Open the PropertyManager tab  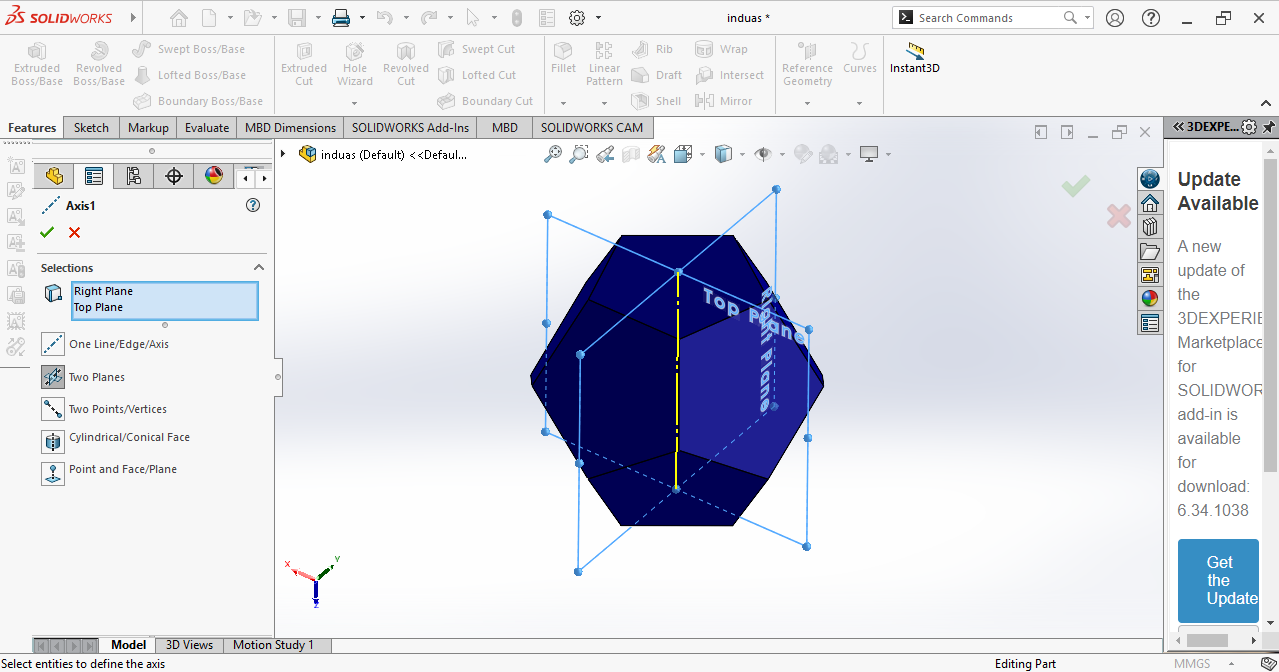pos(93,176)
